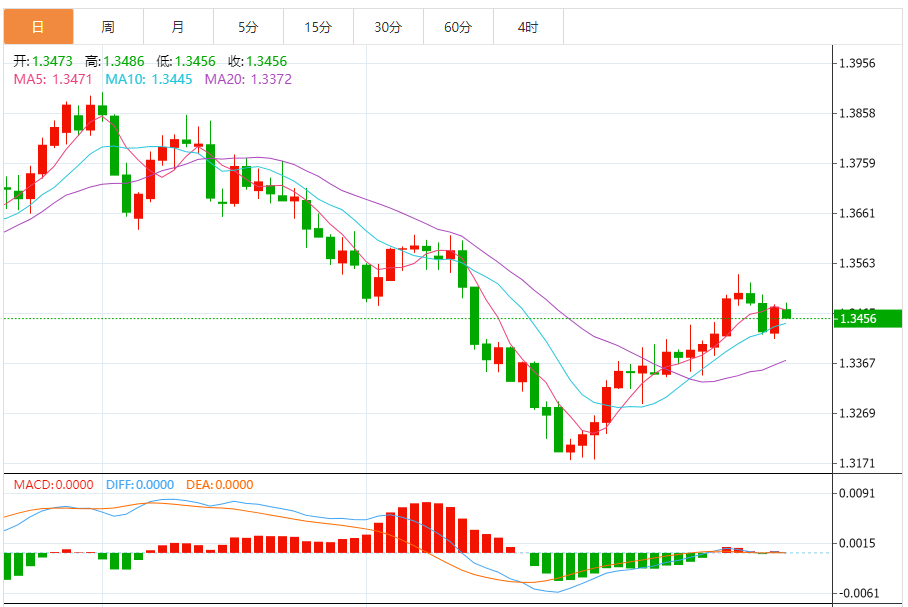Image resolution: width=908 pixels, height=607 pixels.
Task: Open the 15分 interval tab
Action: [x=318, y=27]
